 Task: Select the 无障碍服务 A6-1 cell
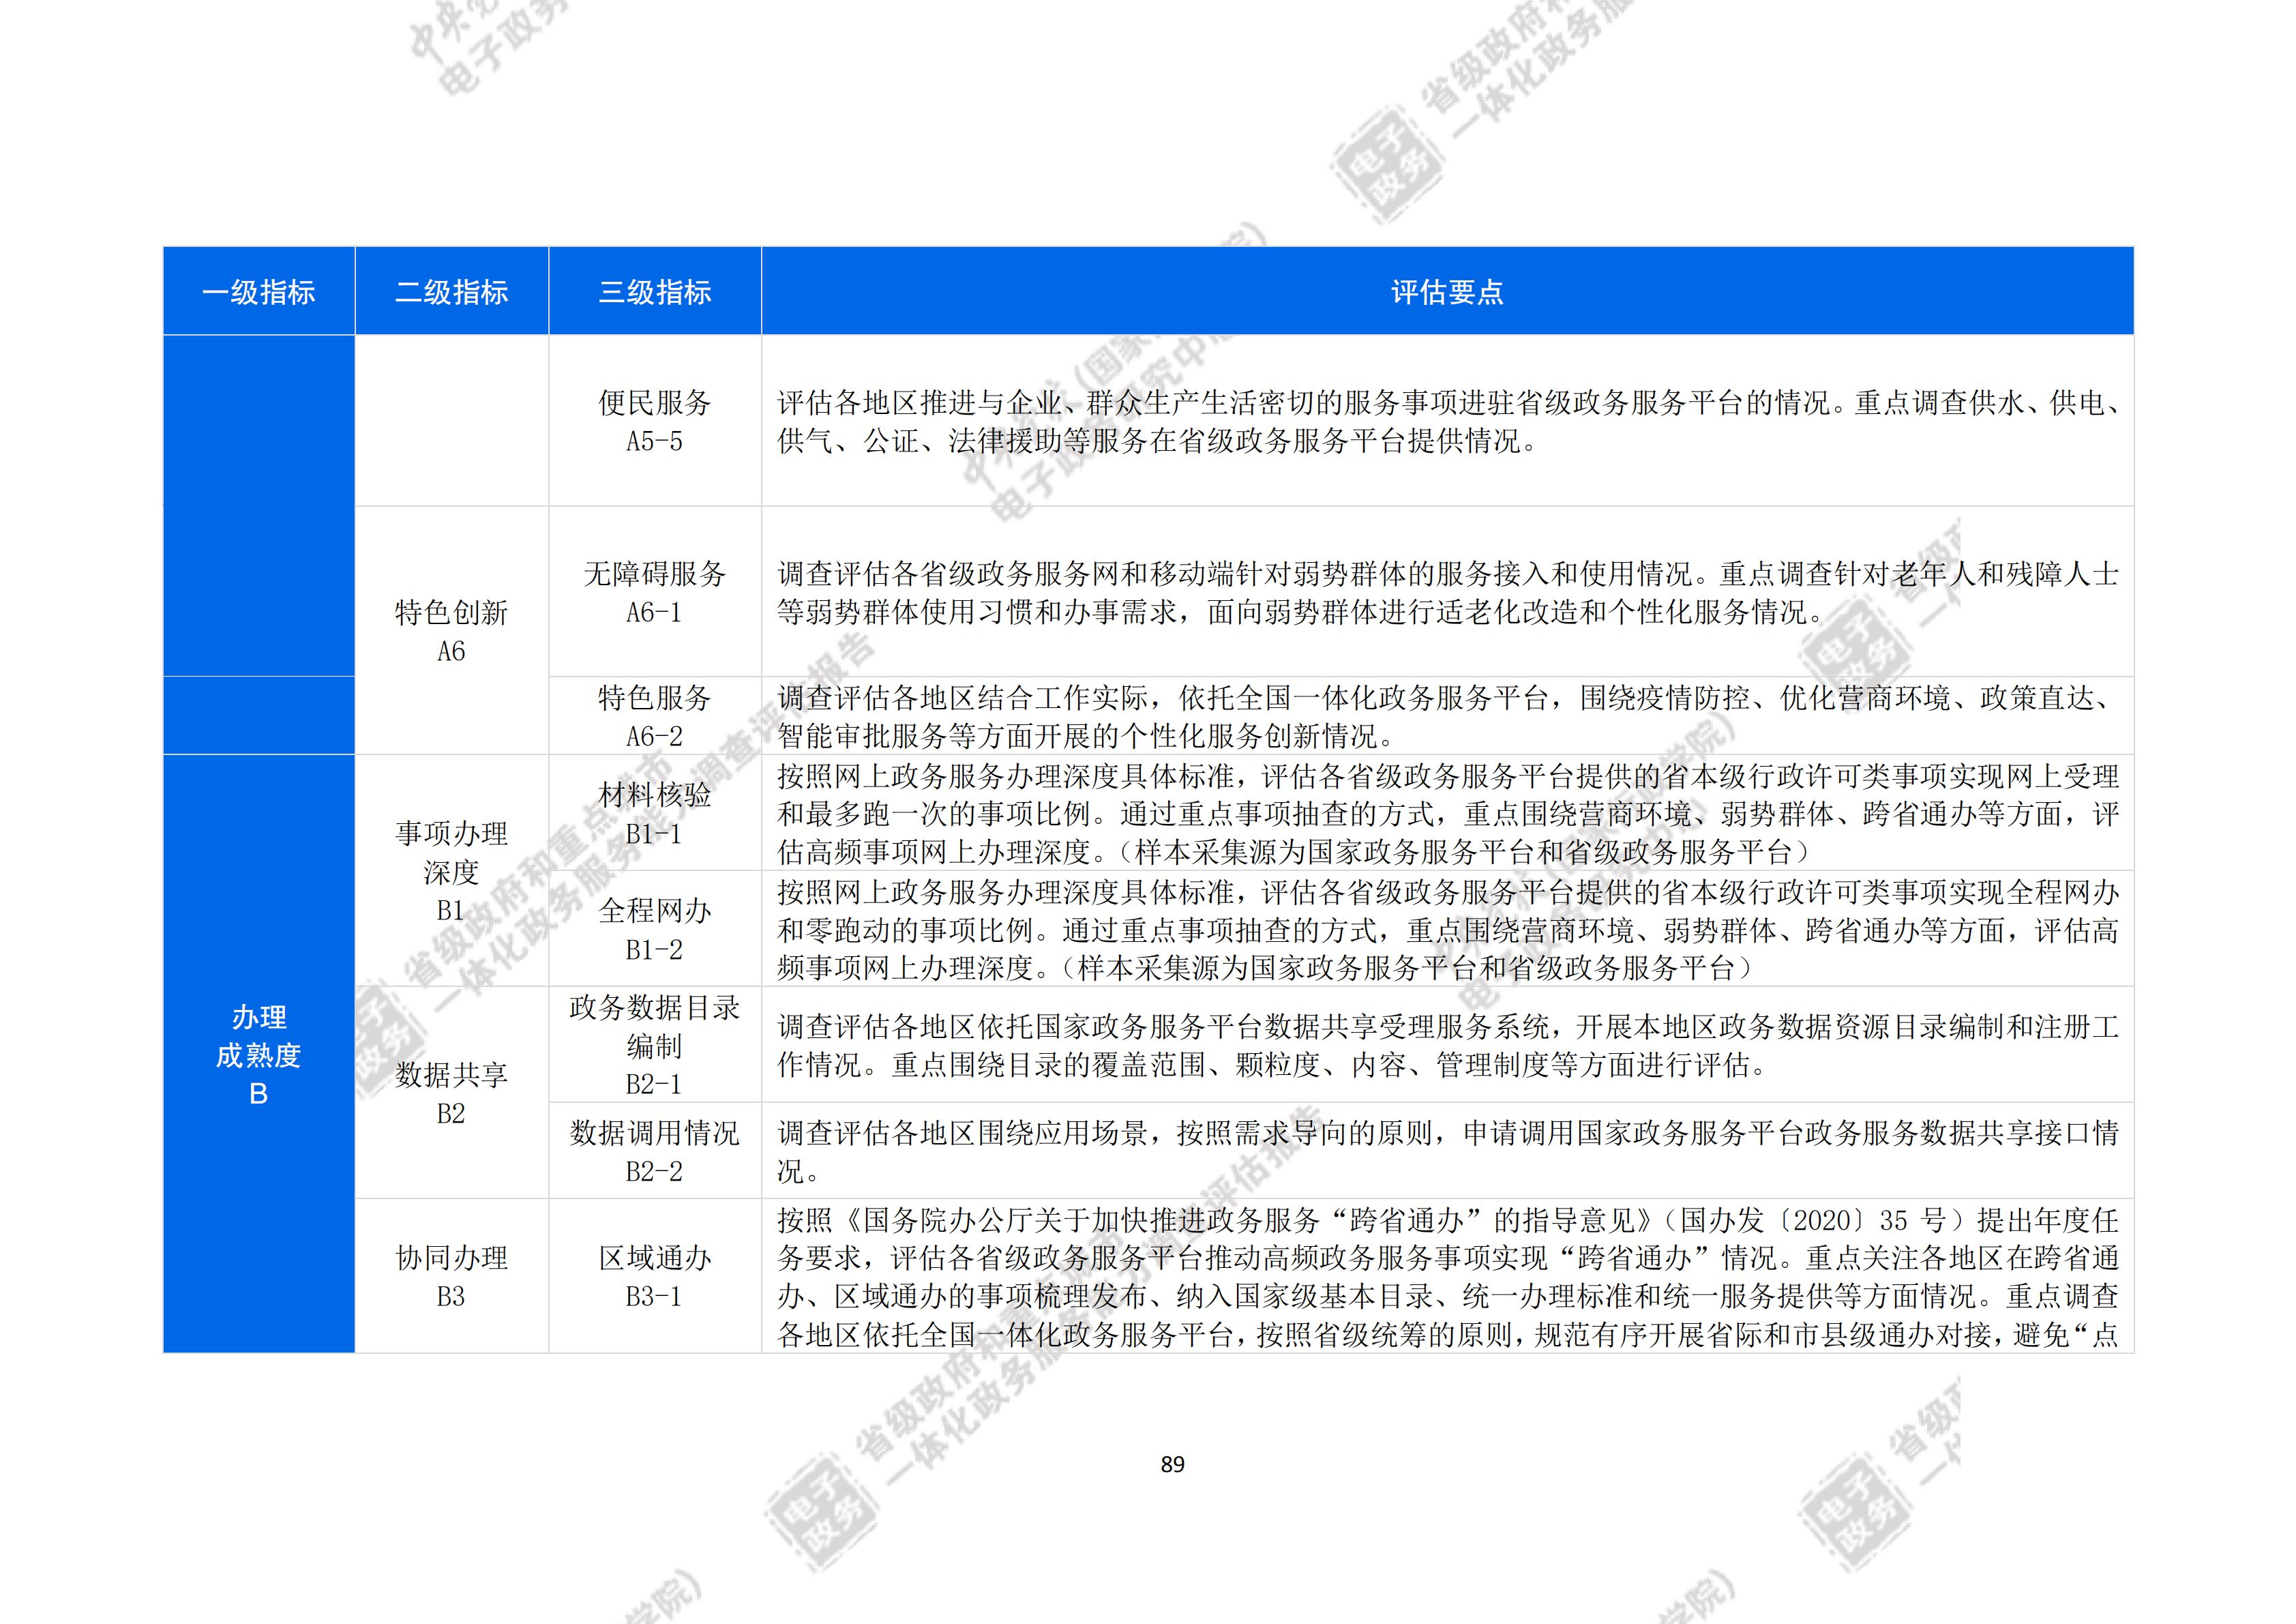(x=654, y=592)
